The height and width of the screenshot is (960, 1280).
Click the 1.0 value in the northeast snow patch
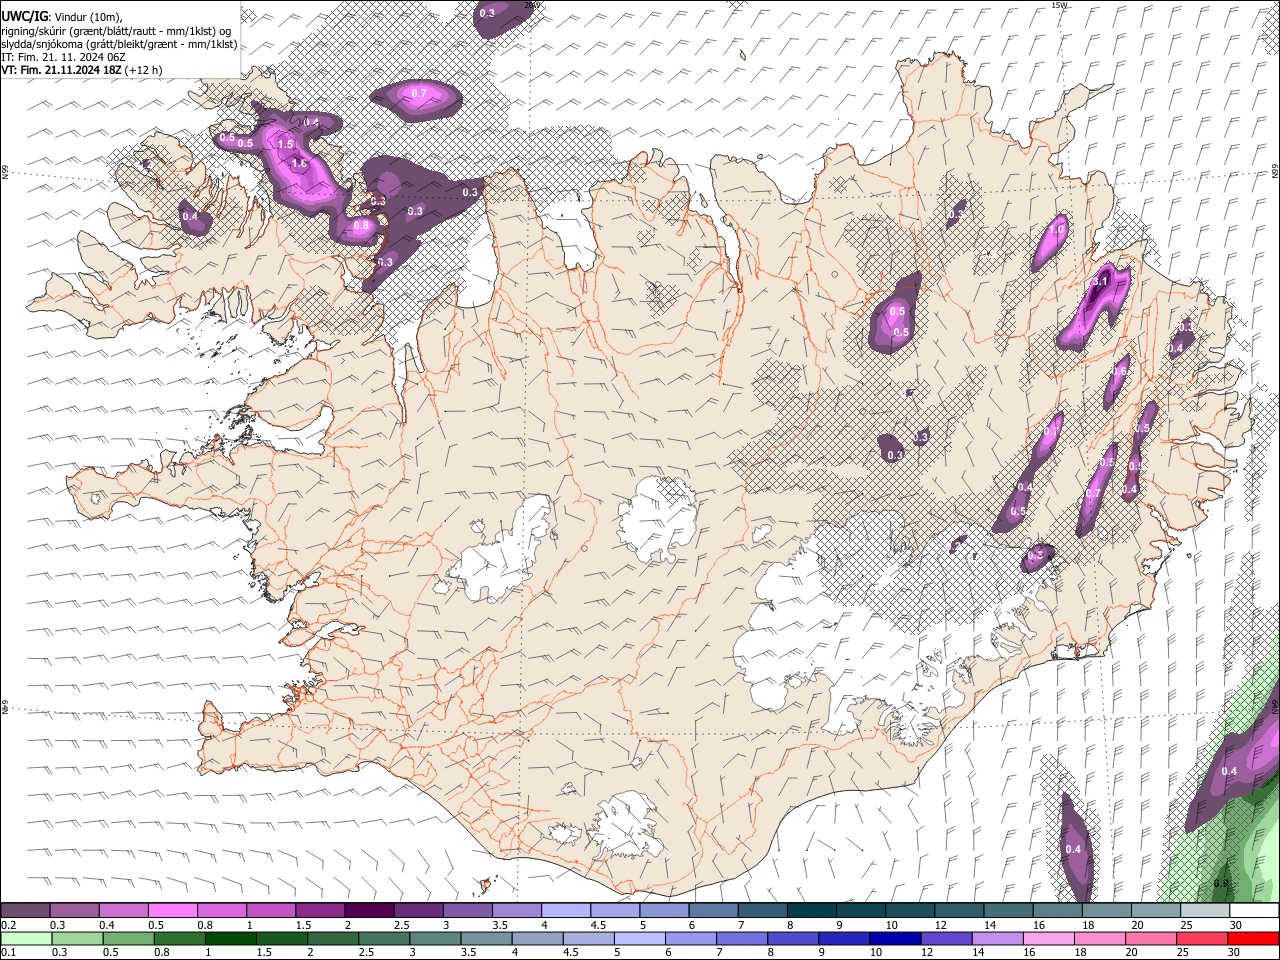click(x=1056, y=230)
